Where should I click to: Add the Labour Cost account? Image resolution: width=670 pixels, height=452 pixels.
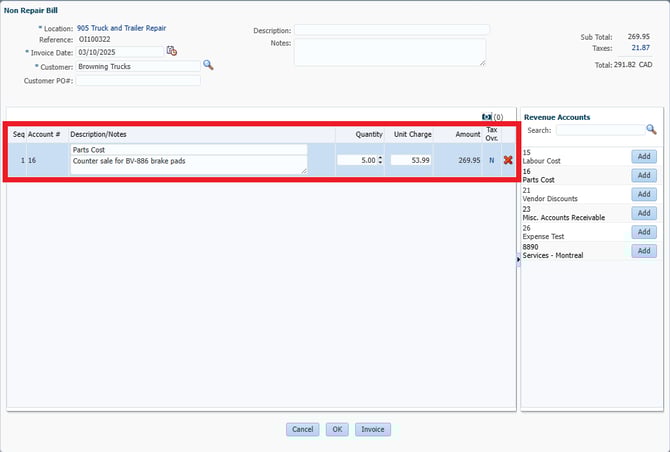644,156
